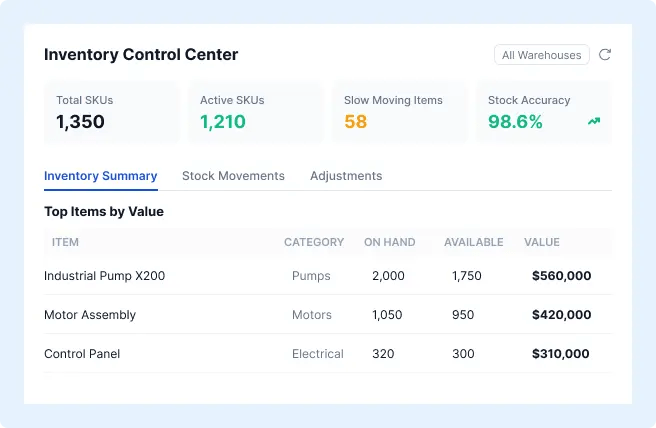The image size is (656, 428).
Task: Sort by the AVAILABLE column header
Action: tap(474, 242)
